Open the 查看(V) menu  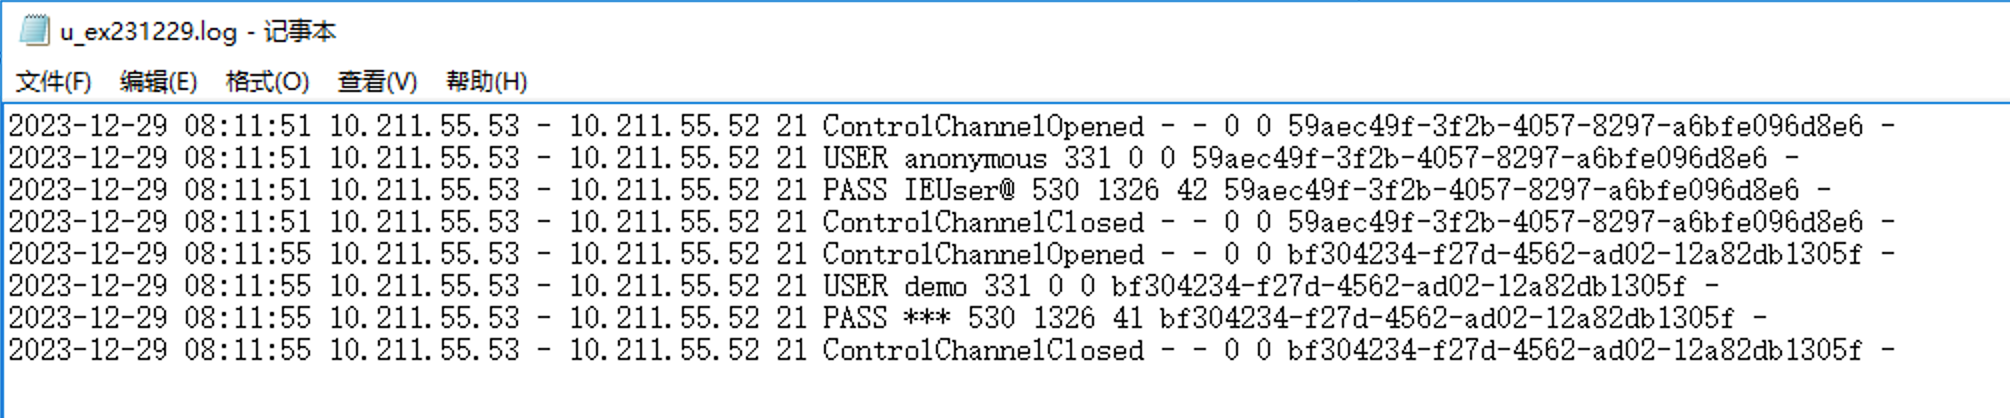pyautogui.click(x=377, y=81)
